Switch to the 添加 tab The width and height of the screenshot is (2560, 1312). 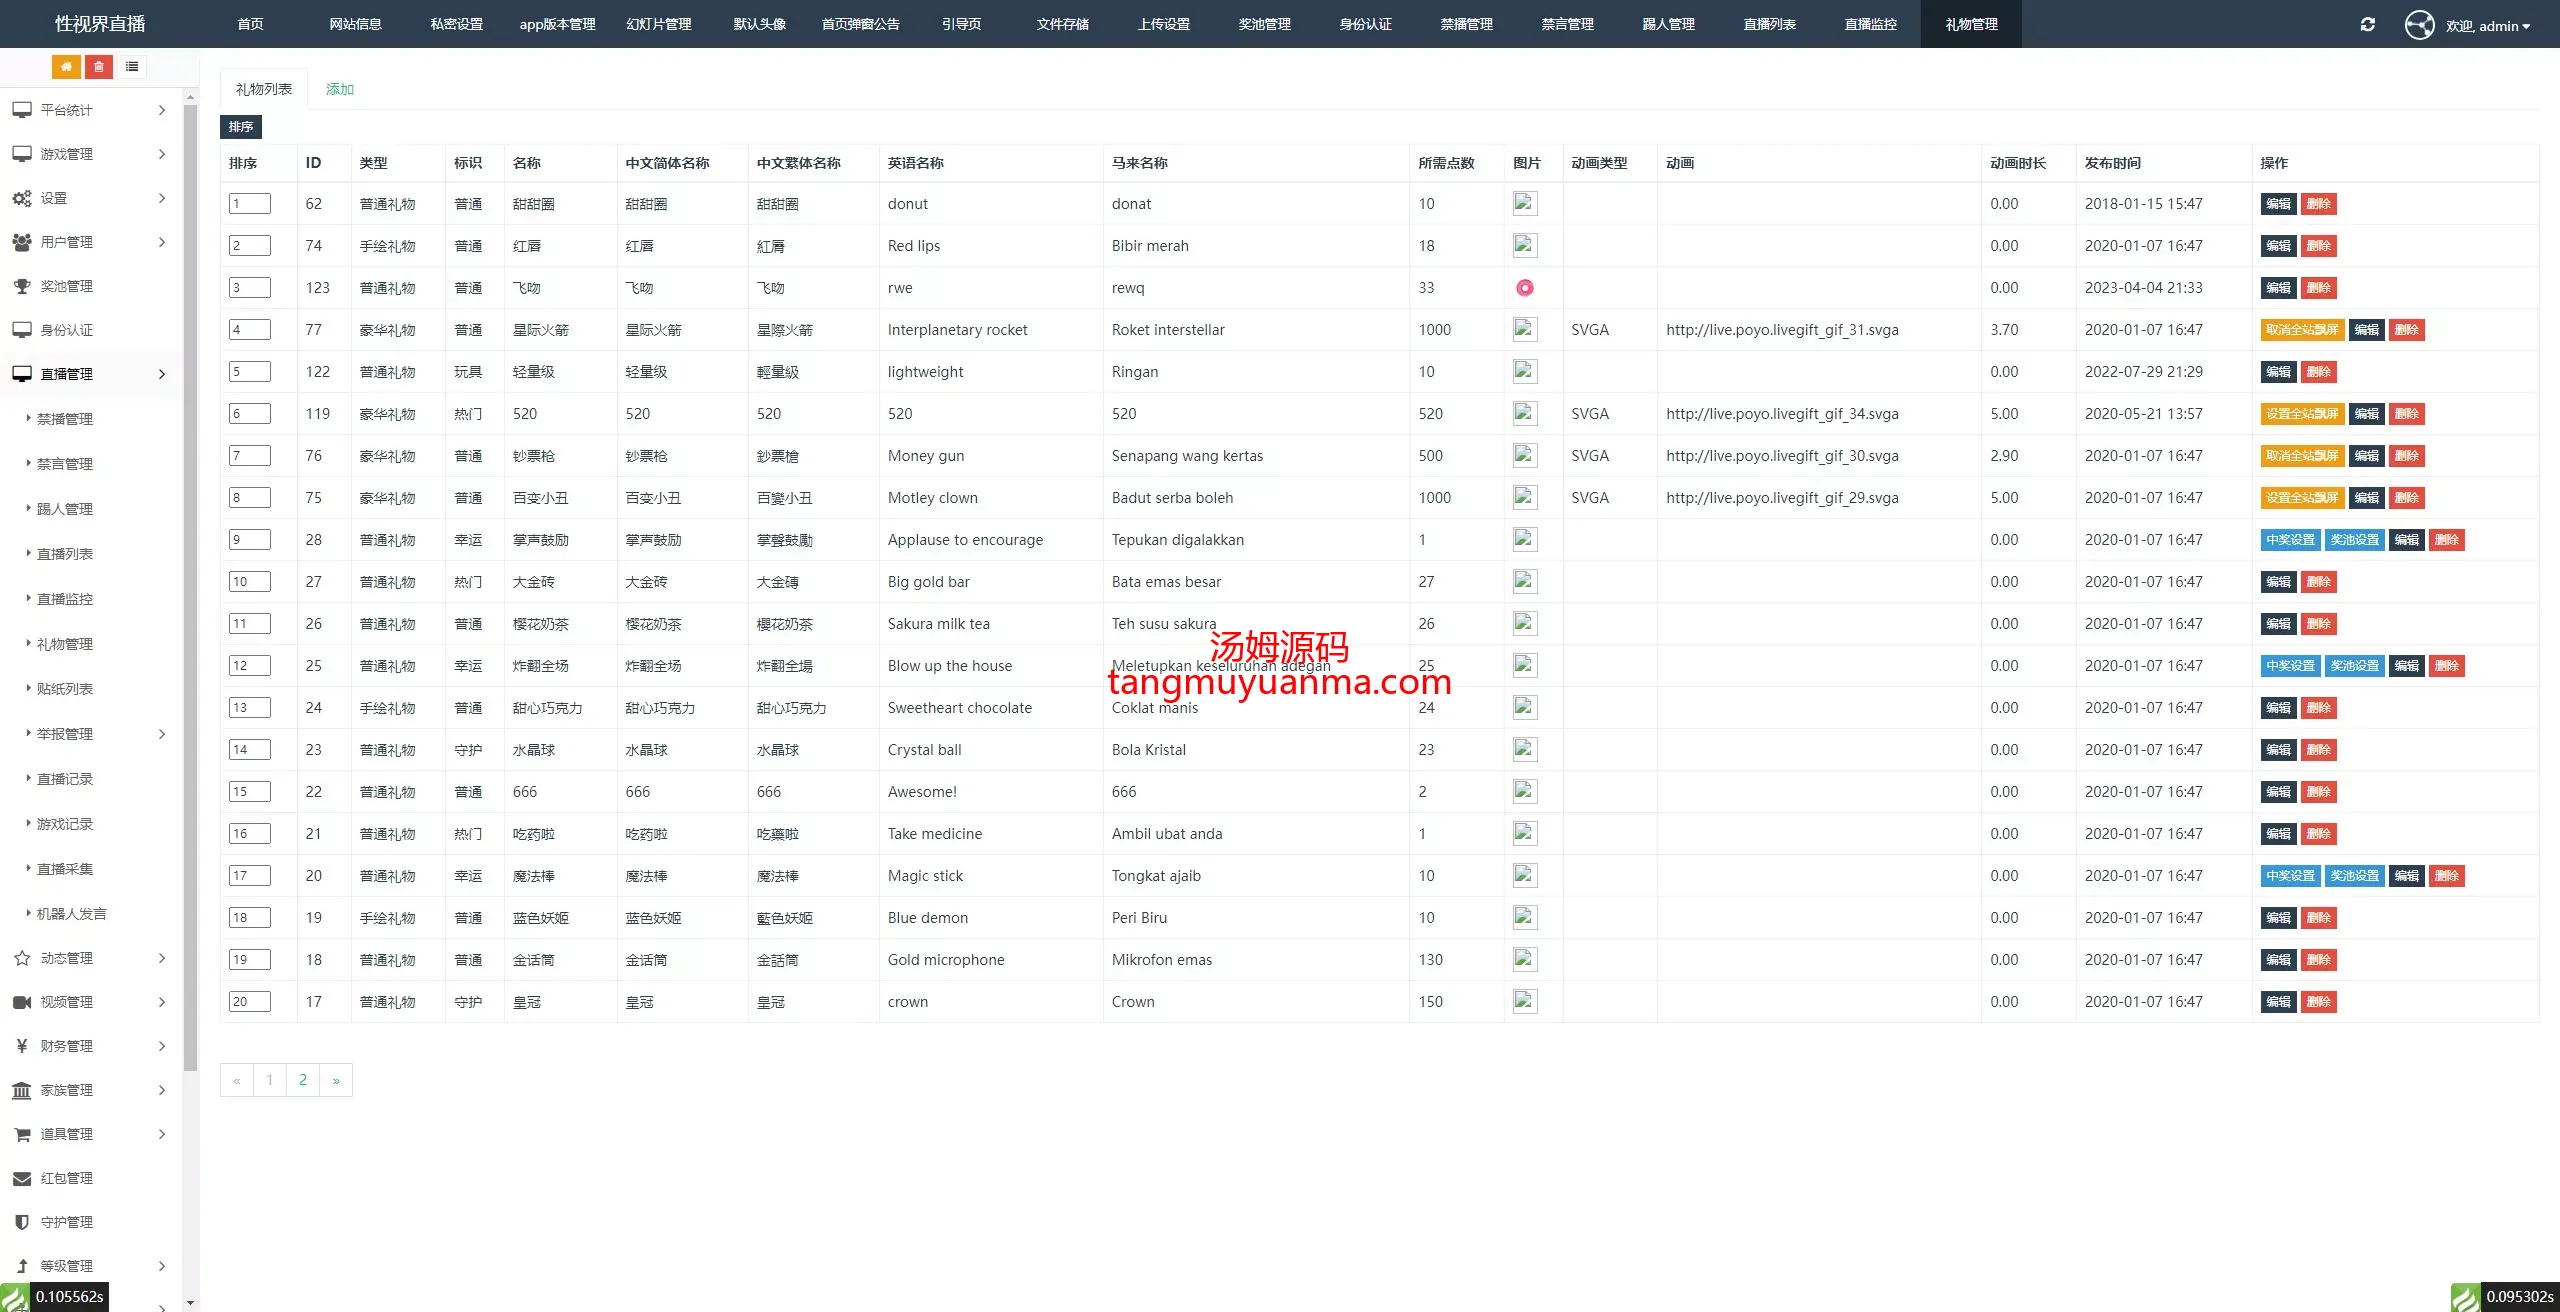point(340,89)
